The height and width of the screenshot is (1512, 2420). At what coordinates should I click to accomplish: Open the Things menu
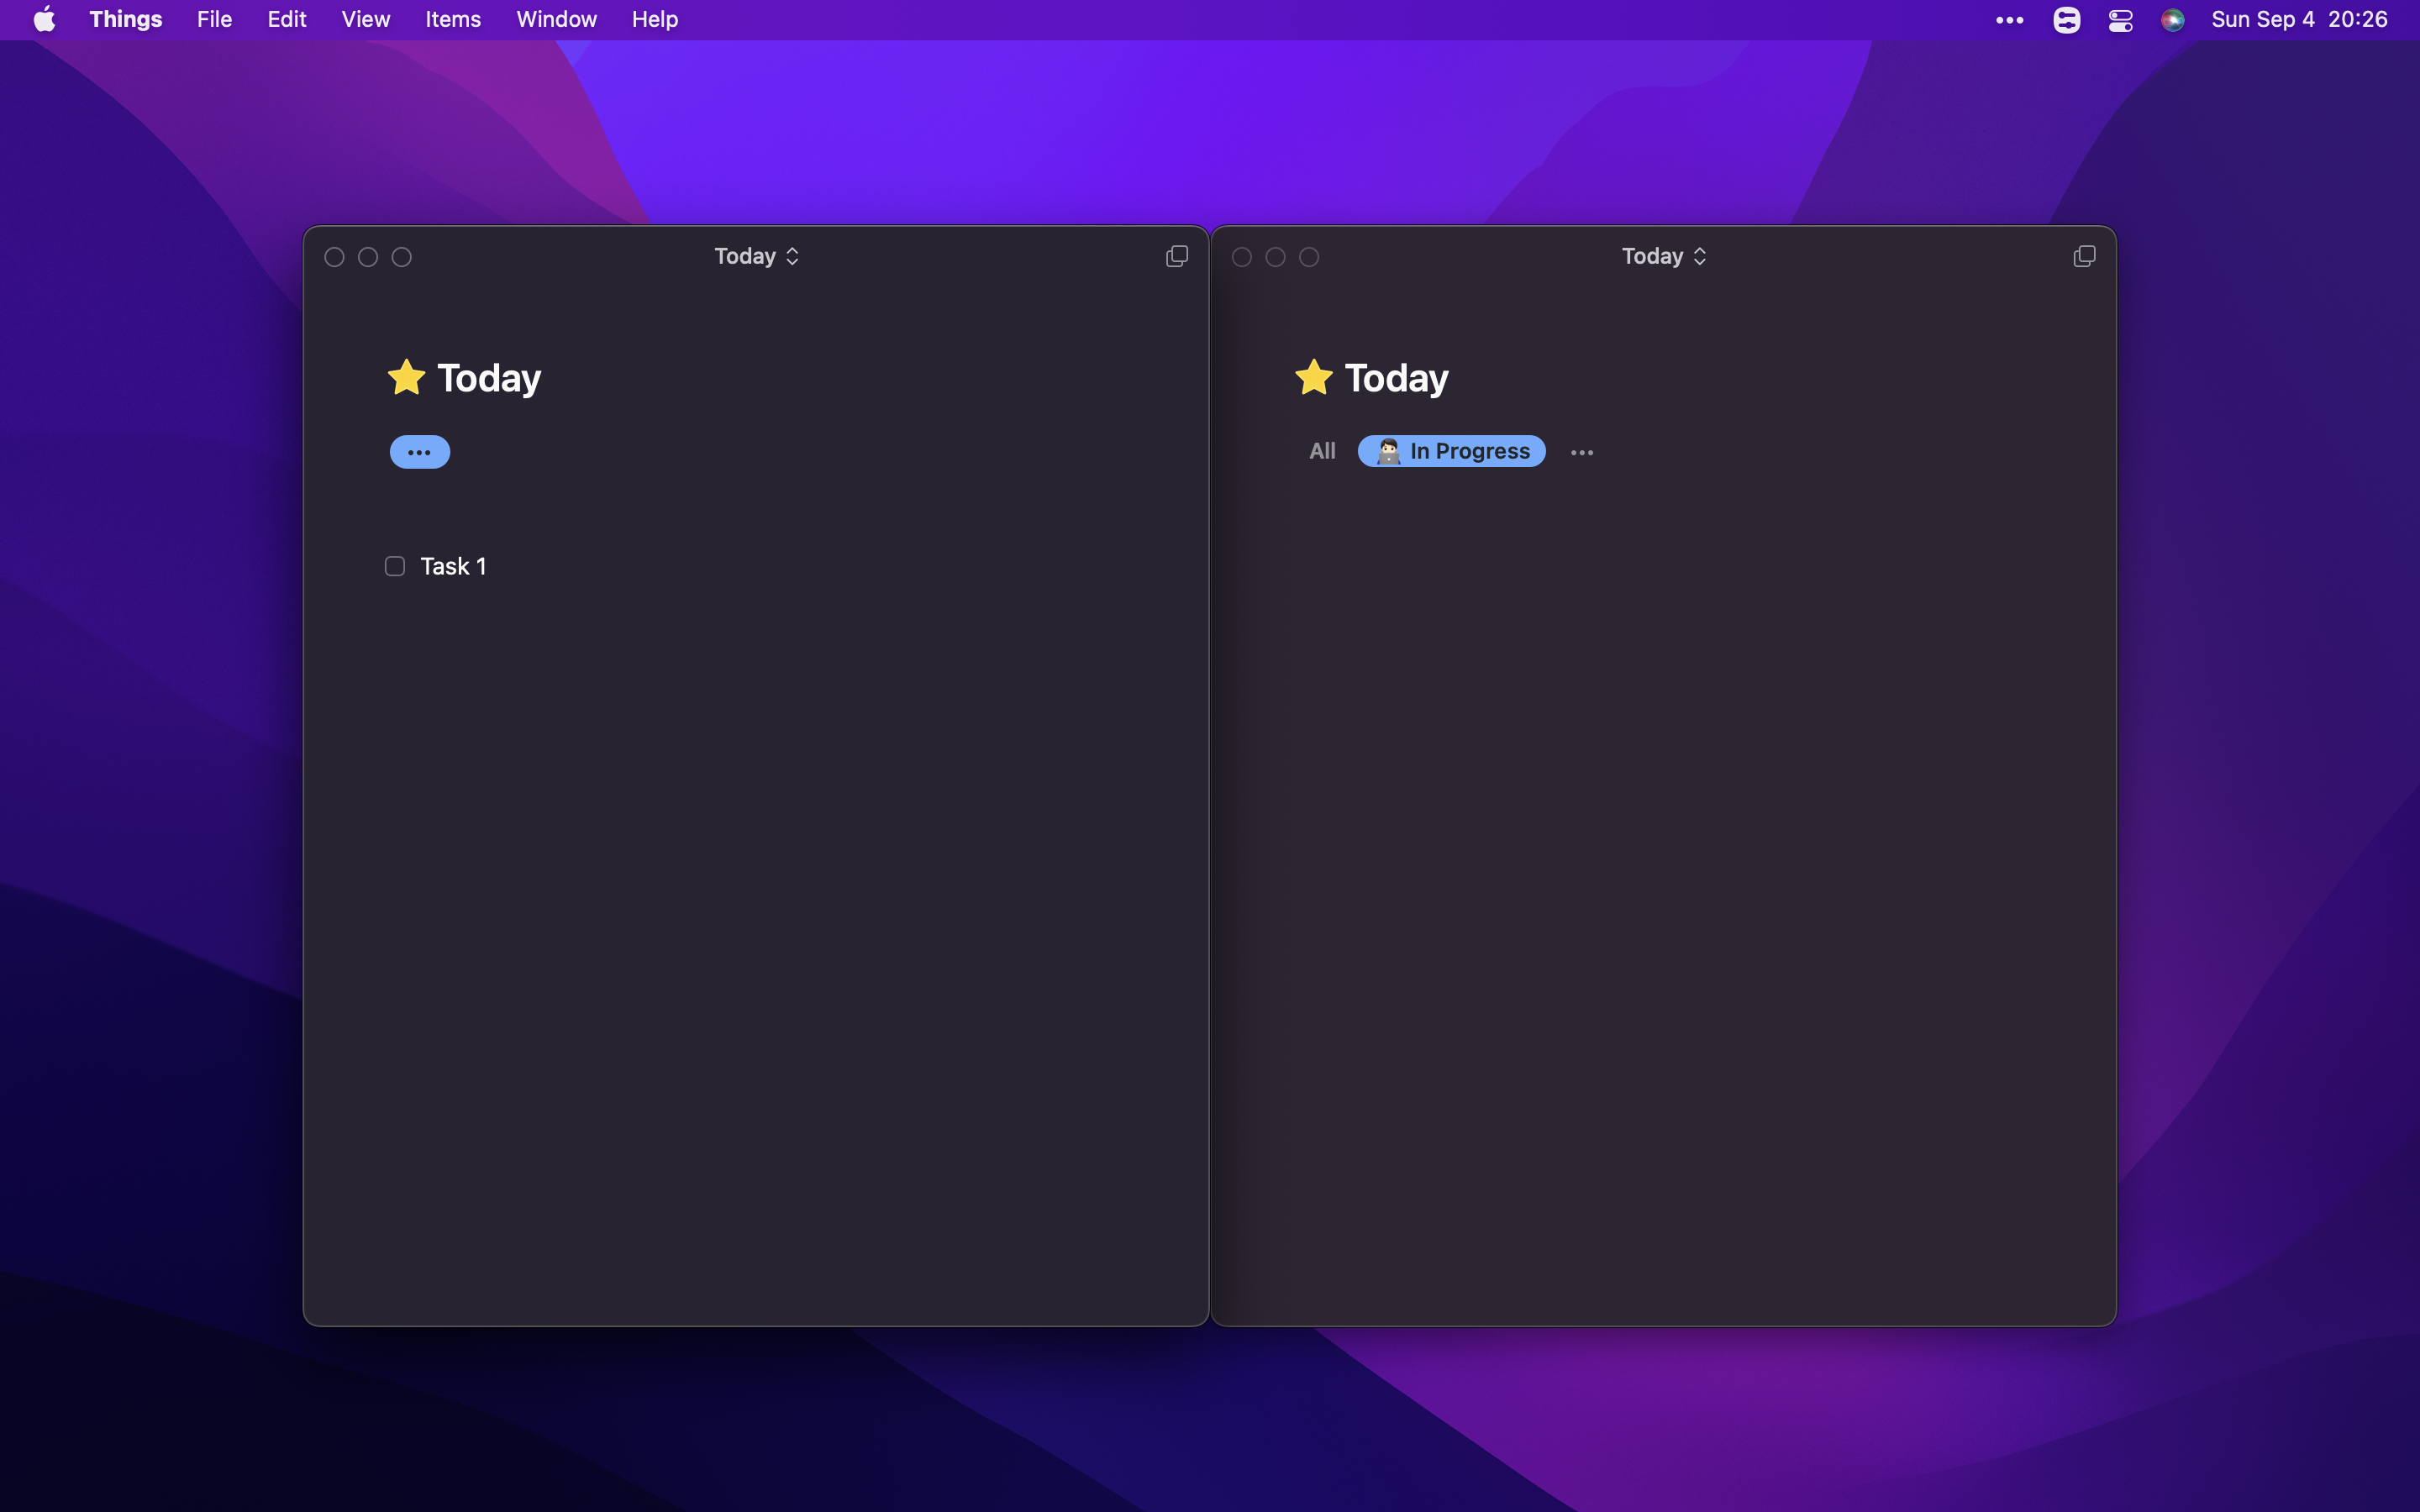[125, 19]
